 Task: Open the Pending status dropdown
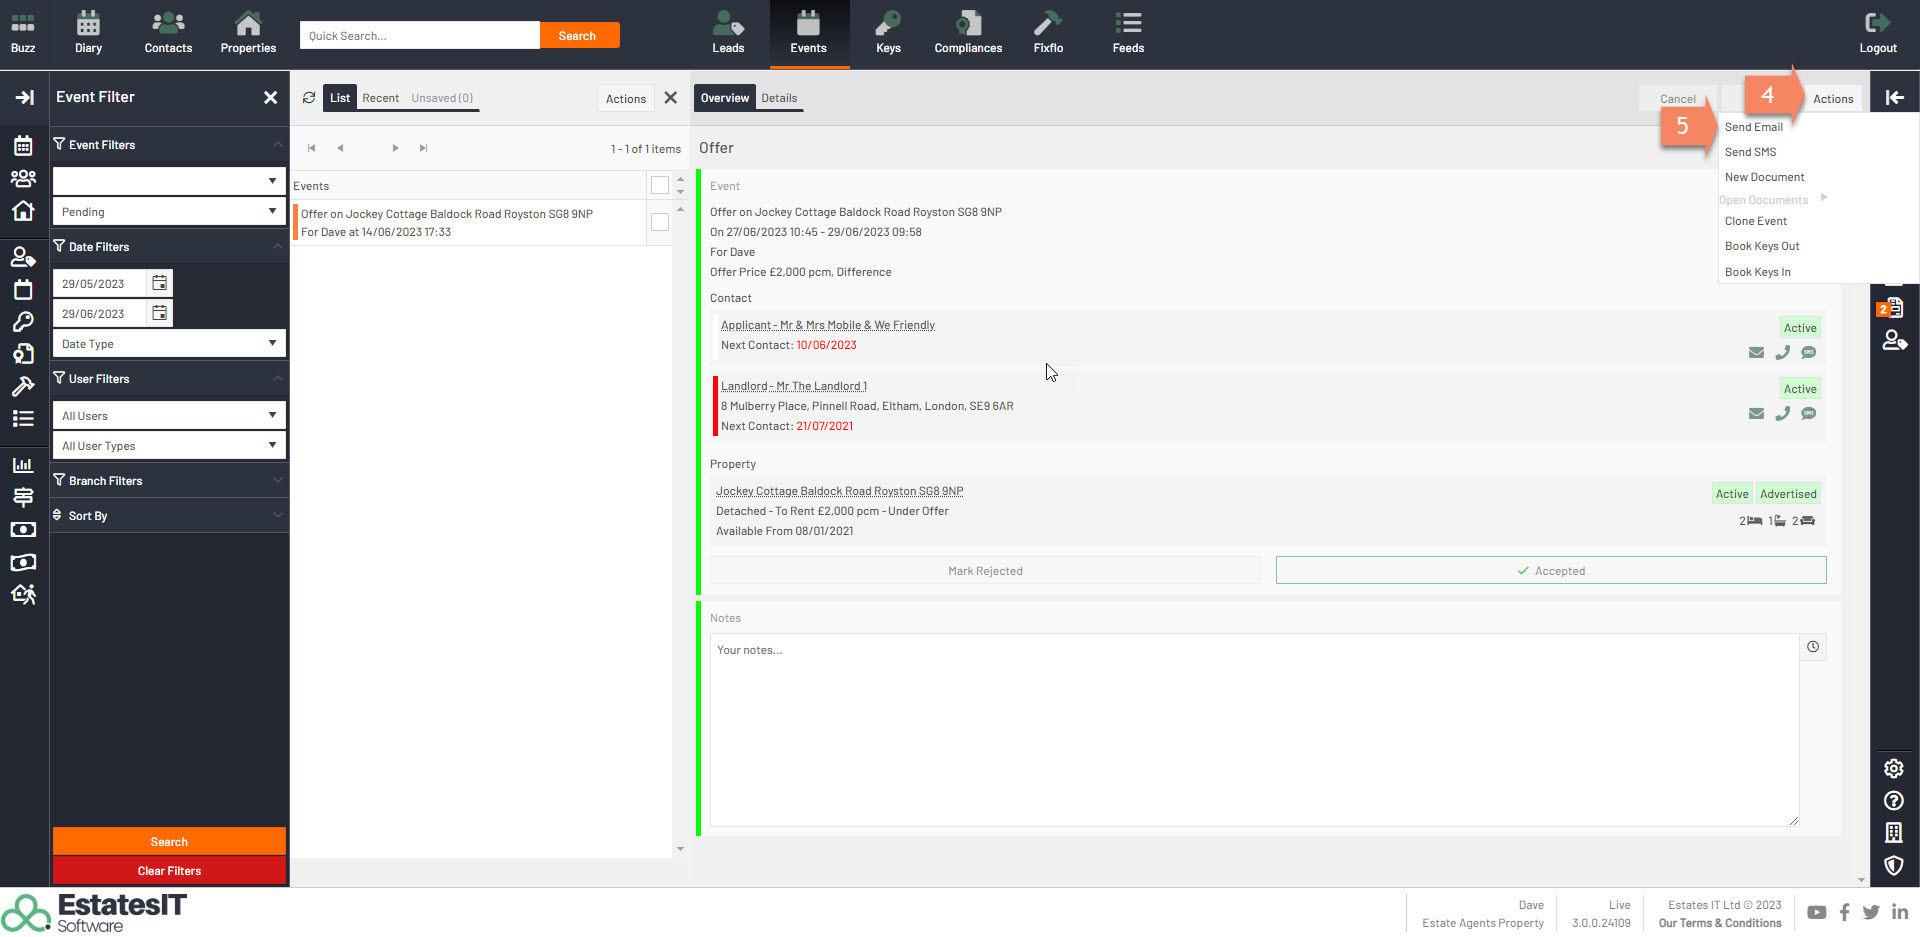click(x=168, y=212)
